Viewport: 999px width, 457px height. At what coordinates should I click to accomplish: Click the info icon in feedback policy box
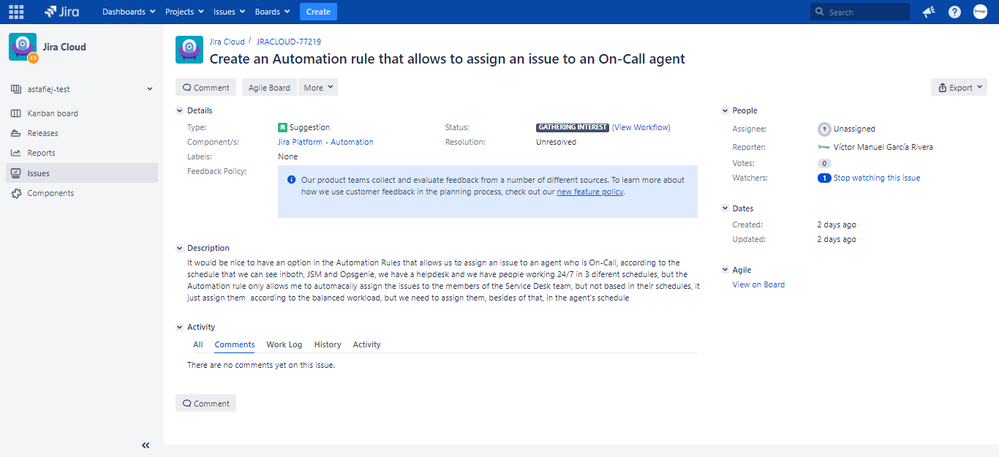pos(291,180)
